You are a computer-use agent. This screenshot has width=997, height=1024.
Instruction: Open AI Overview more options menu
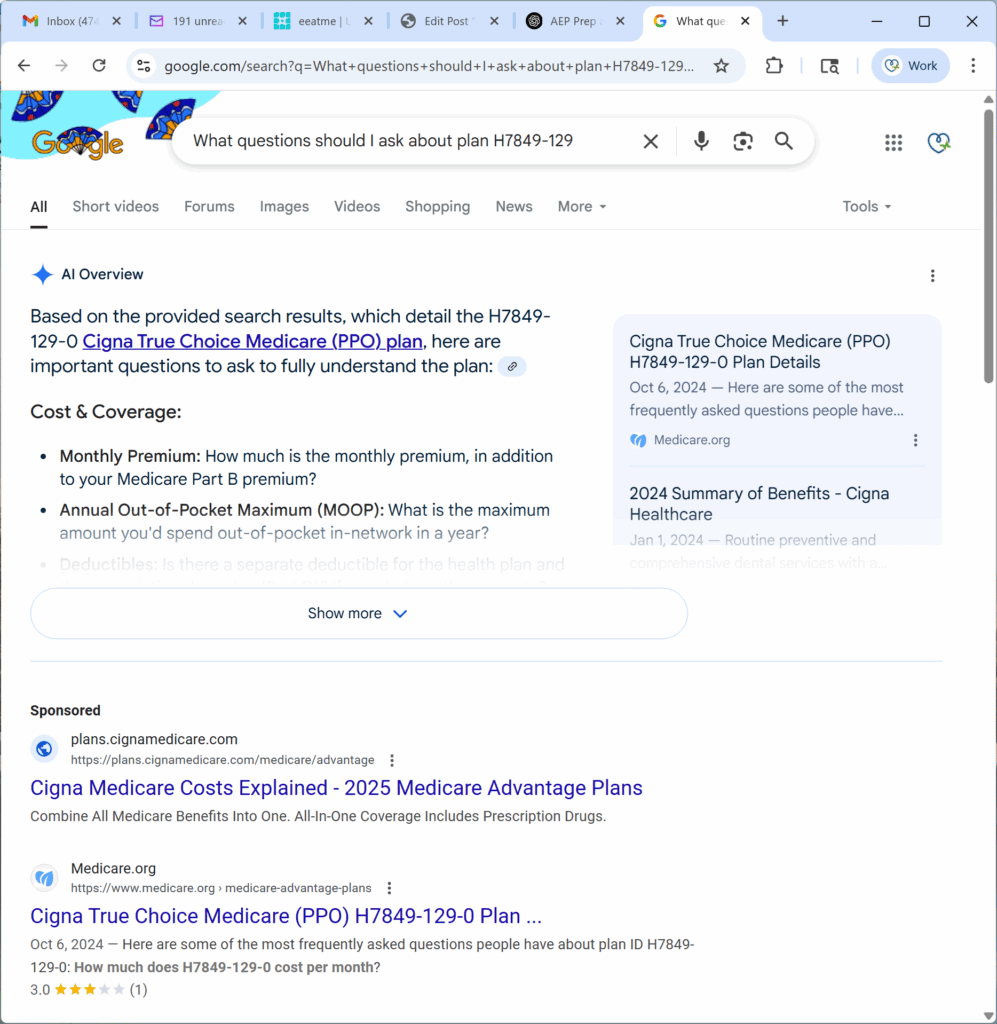(x=932, y=276)
